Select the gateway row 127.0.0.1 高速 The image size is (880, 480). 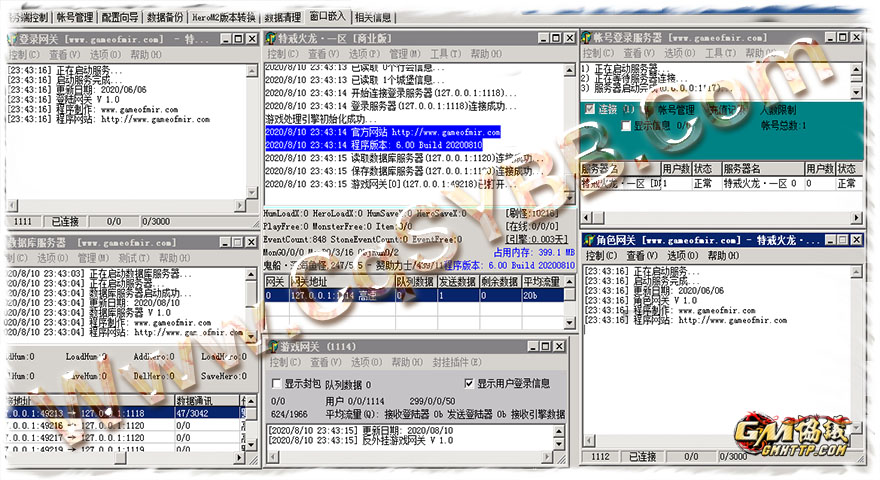click(414, 295)
